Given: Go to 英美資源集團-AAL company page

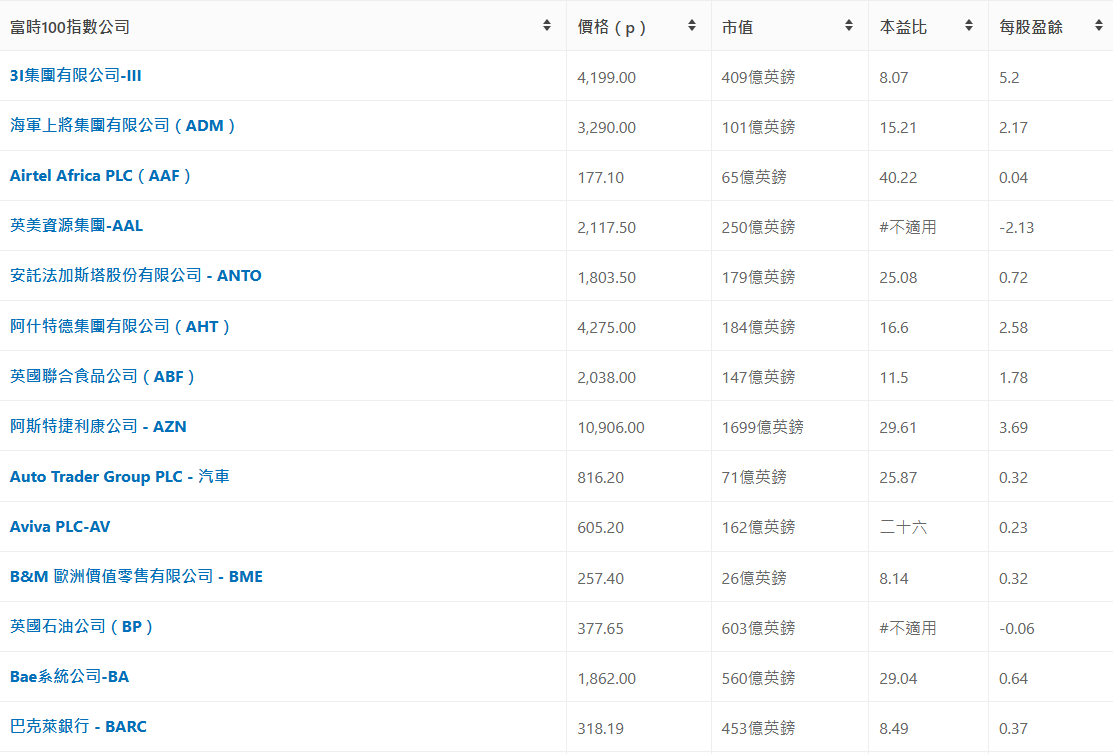Looking at the screenshot, I should coord(76,226).
